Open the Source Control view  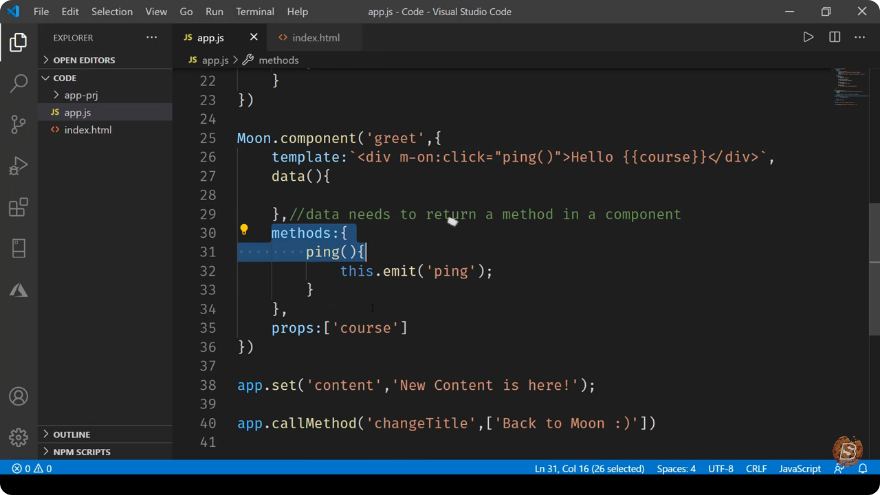tap(19, 124)
